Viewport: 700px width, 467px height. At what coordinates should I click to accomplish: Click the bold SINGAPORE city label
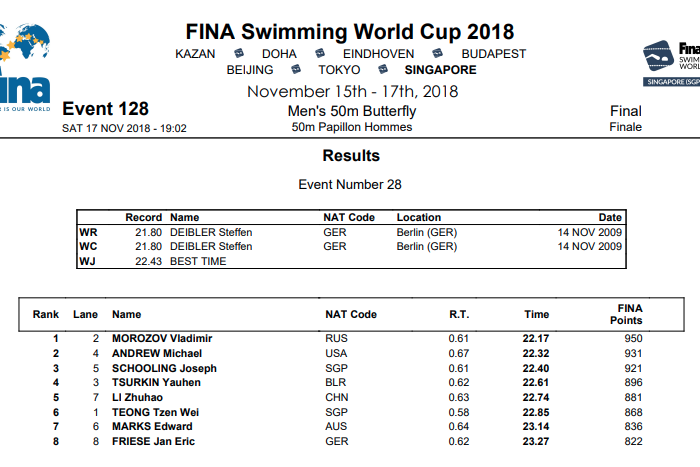(441, 70)
